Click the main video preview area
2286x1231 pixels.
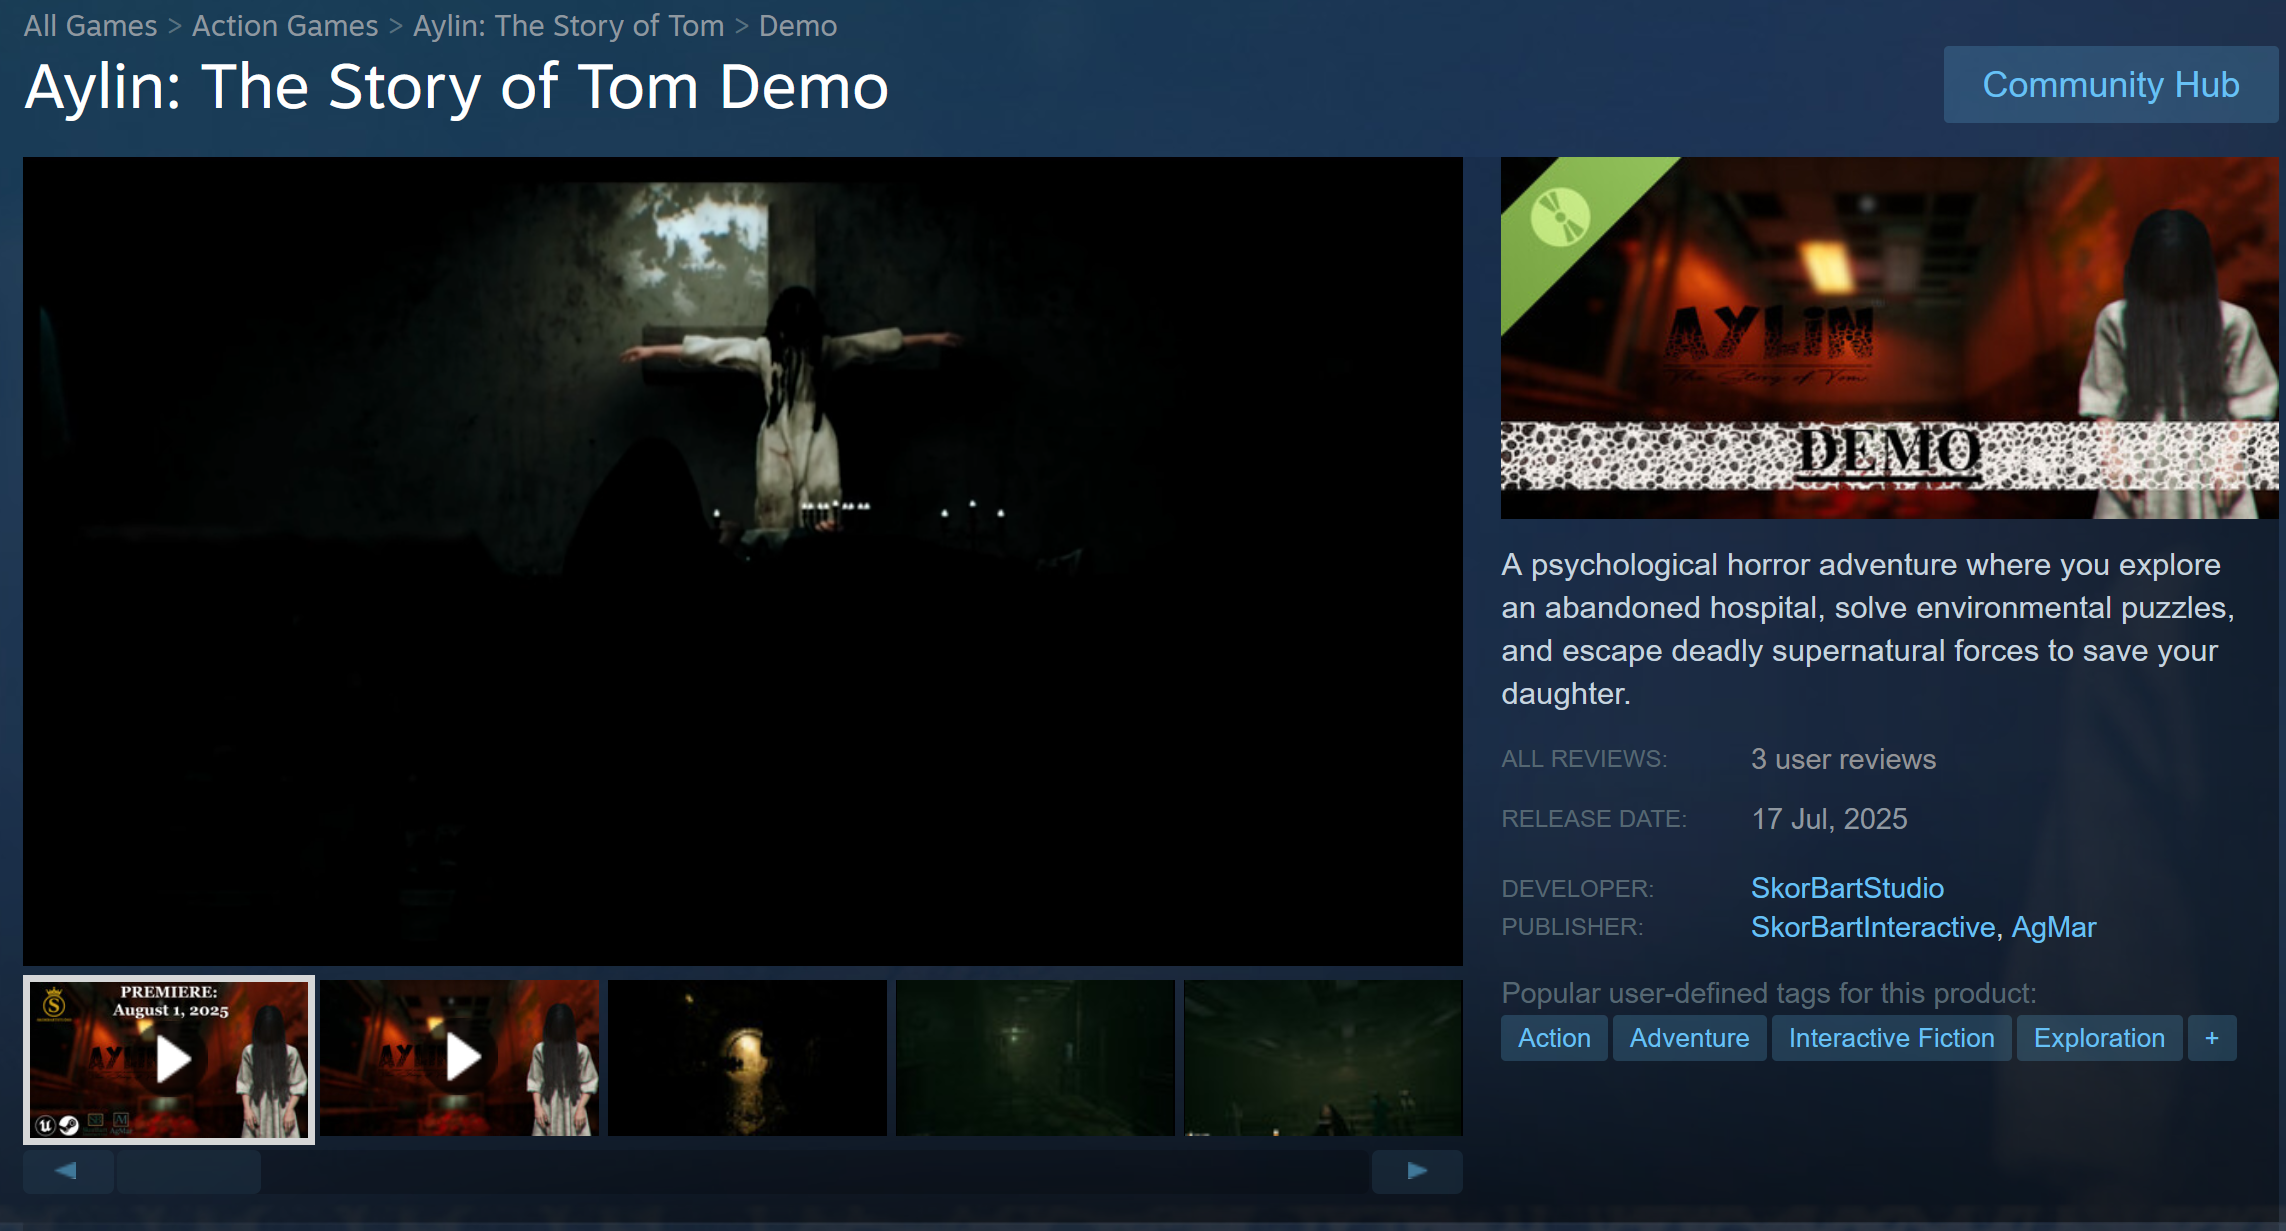(743, 561)
